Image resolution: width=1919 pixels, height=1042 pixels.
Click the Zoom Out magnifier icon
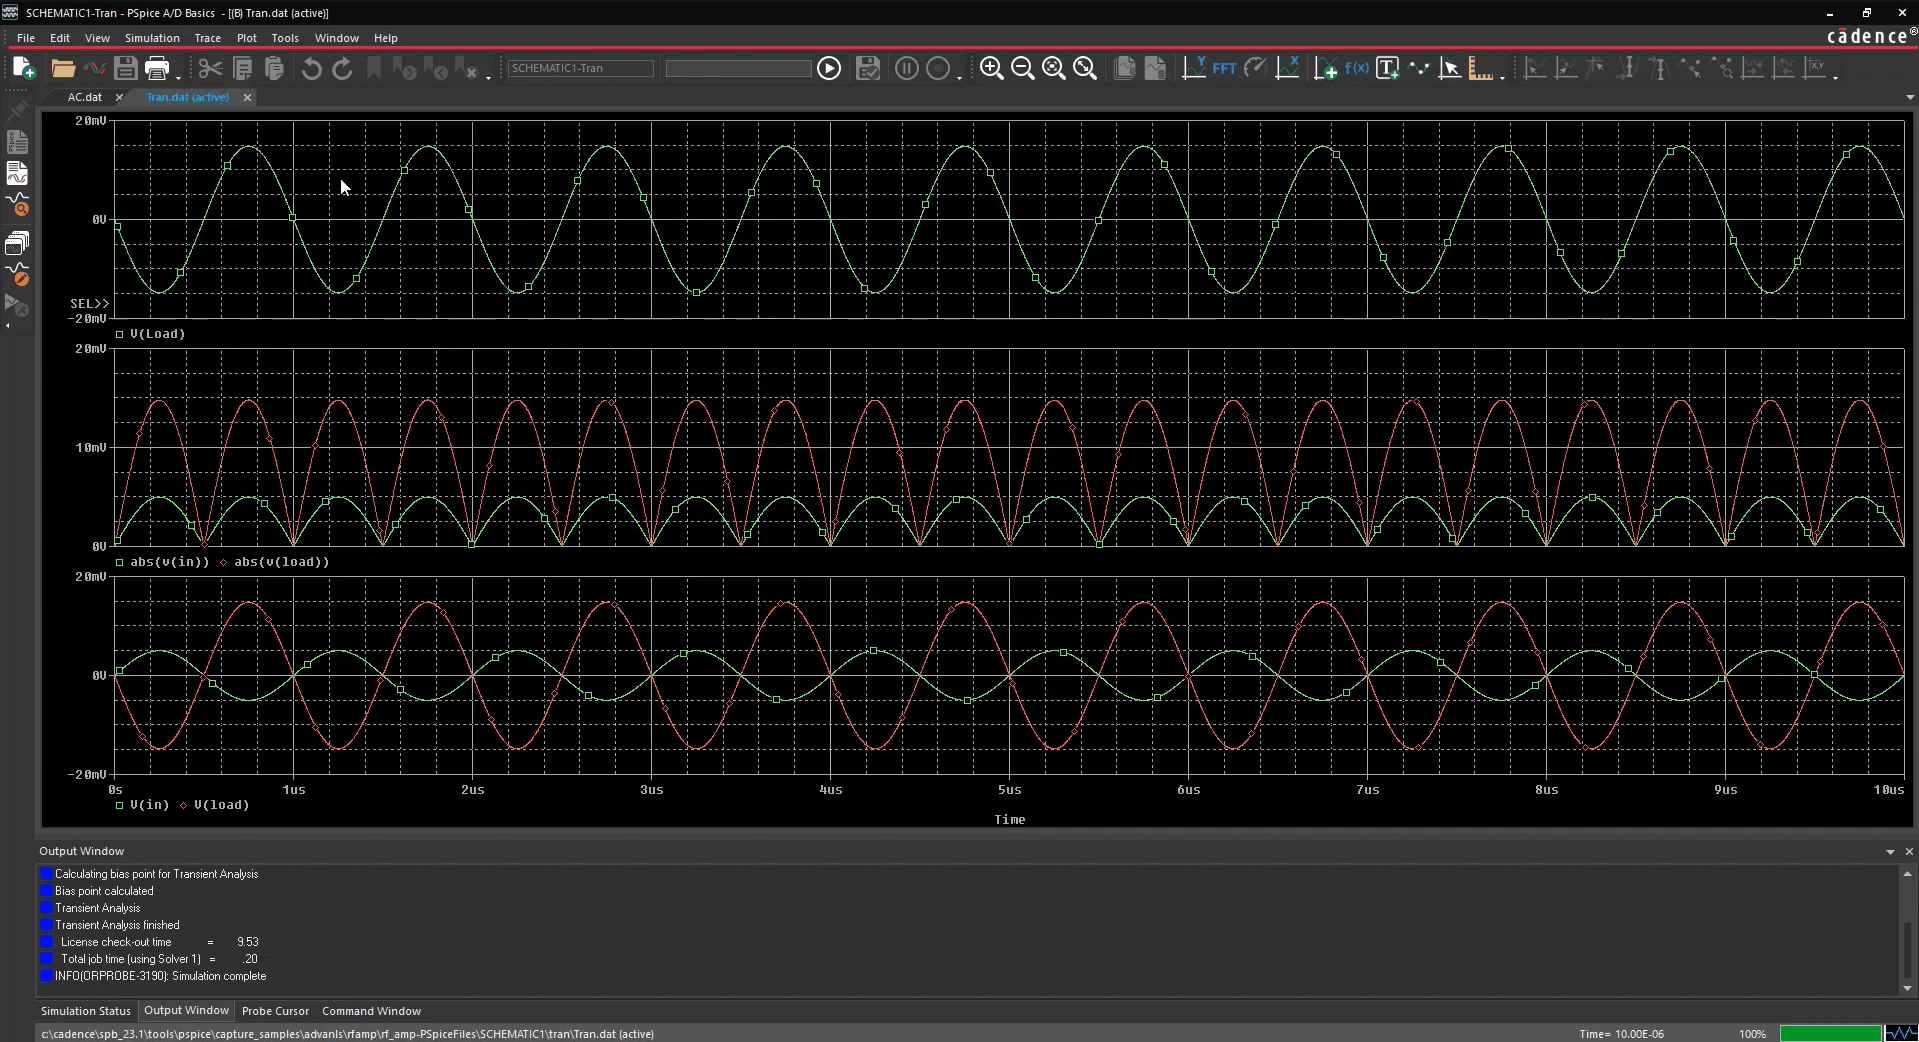click(1022, 68)
